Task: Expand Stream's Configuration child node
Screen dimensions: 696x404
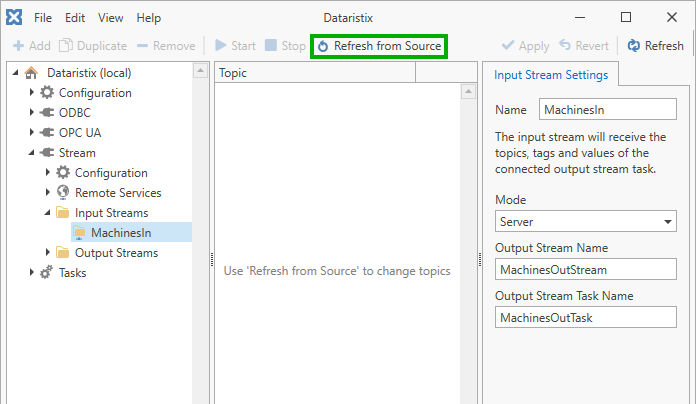Action: [x=47, y=172]
